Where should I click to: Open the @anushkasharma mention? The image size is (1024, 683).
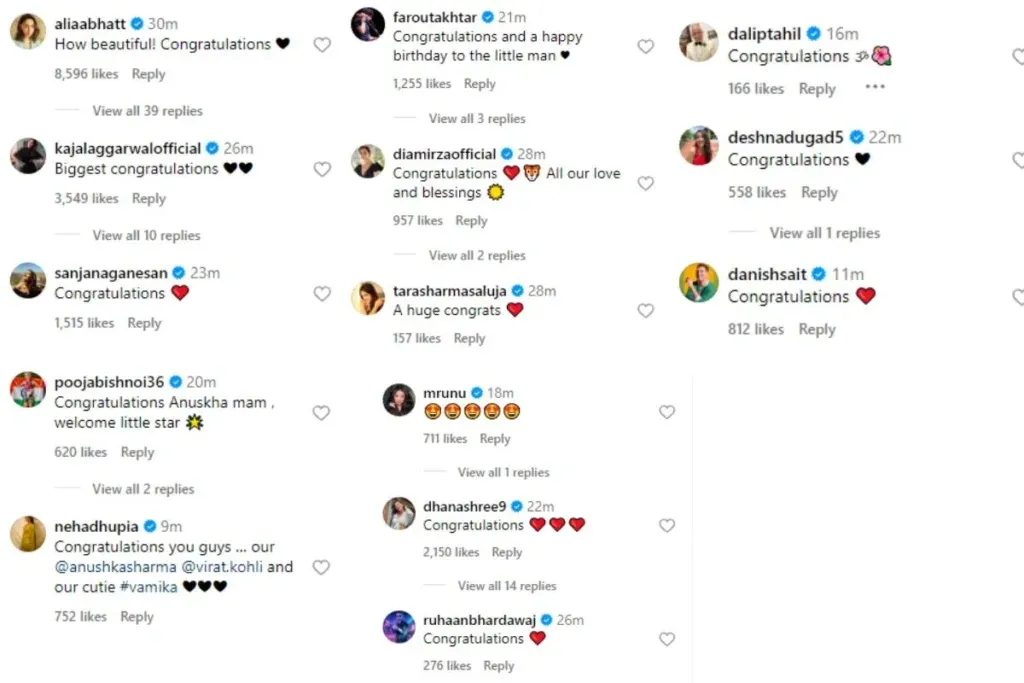116,567
